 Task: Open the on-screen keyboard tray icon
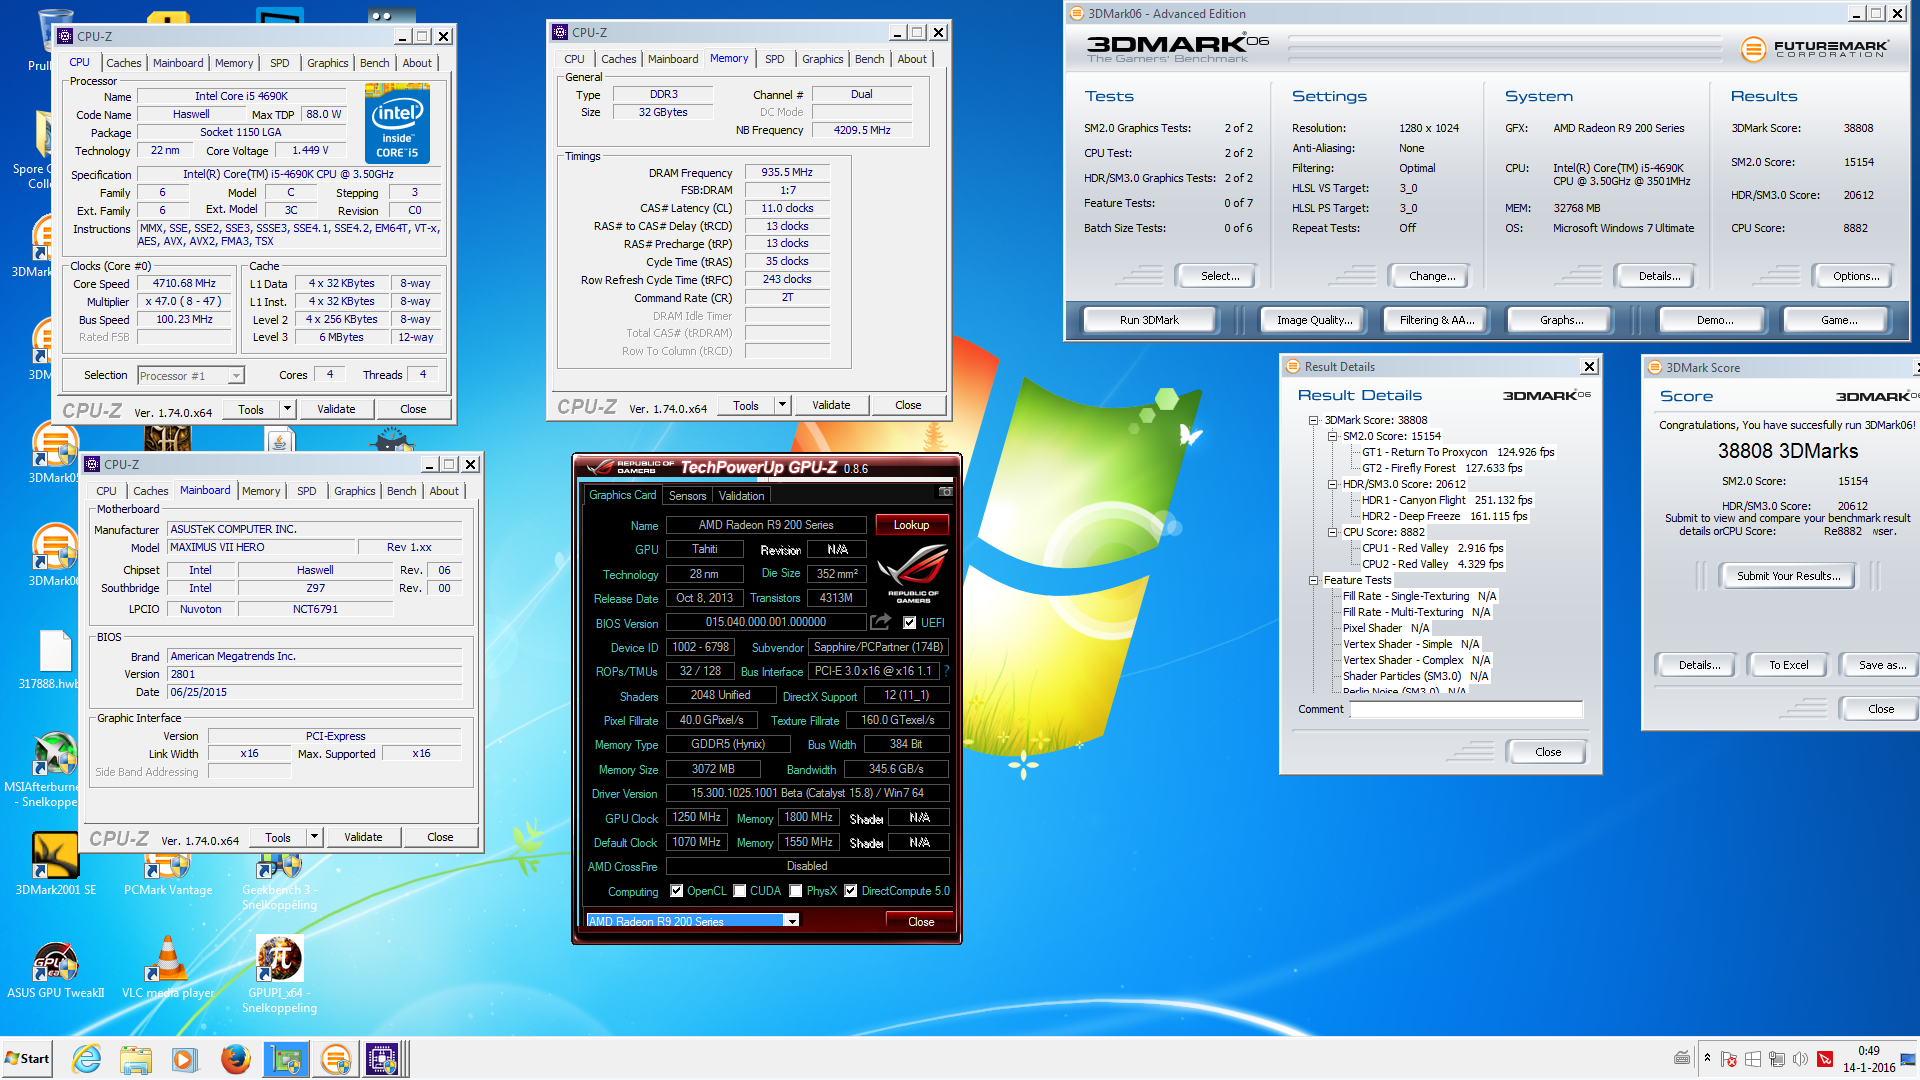(x=1682, y=1058)
